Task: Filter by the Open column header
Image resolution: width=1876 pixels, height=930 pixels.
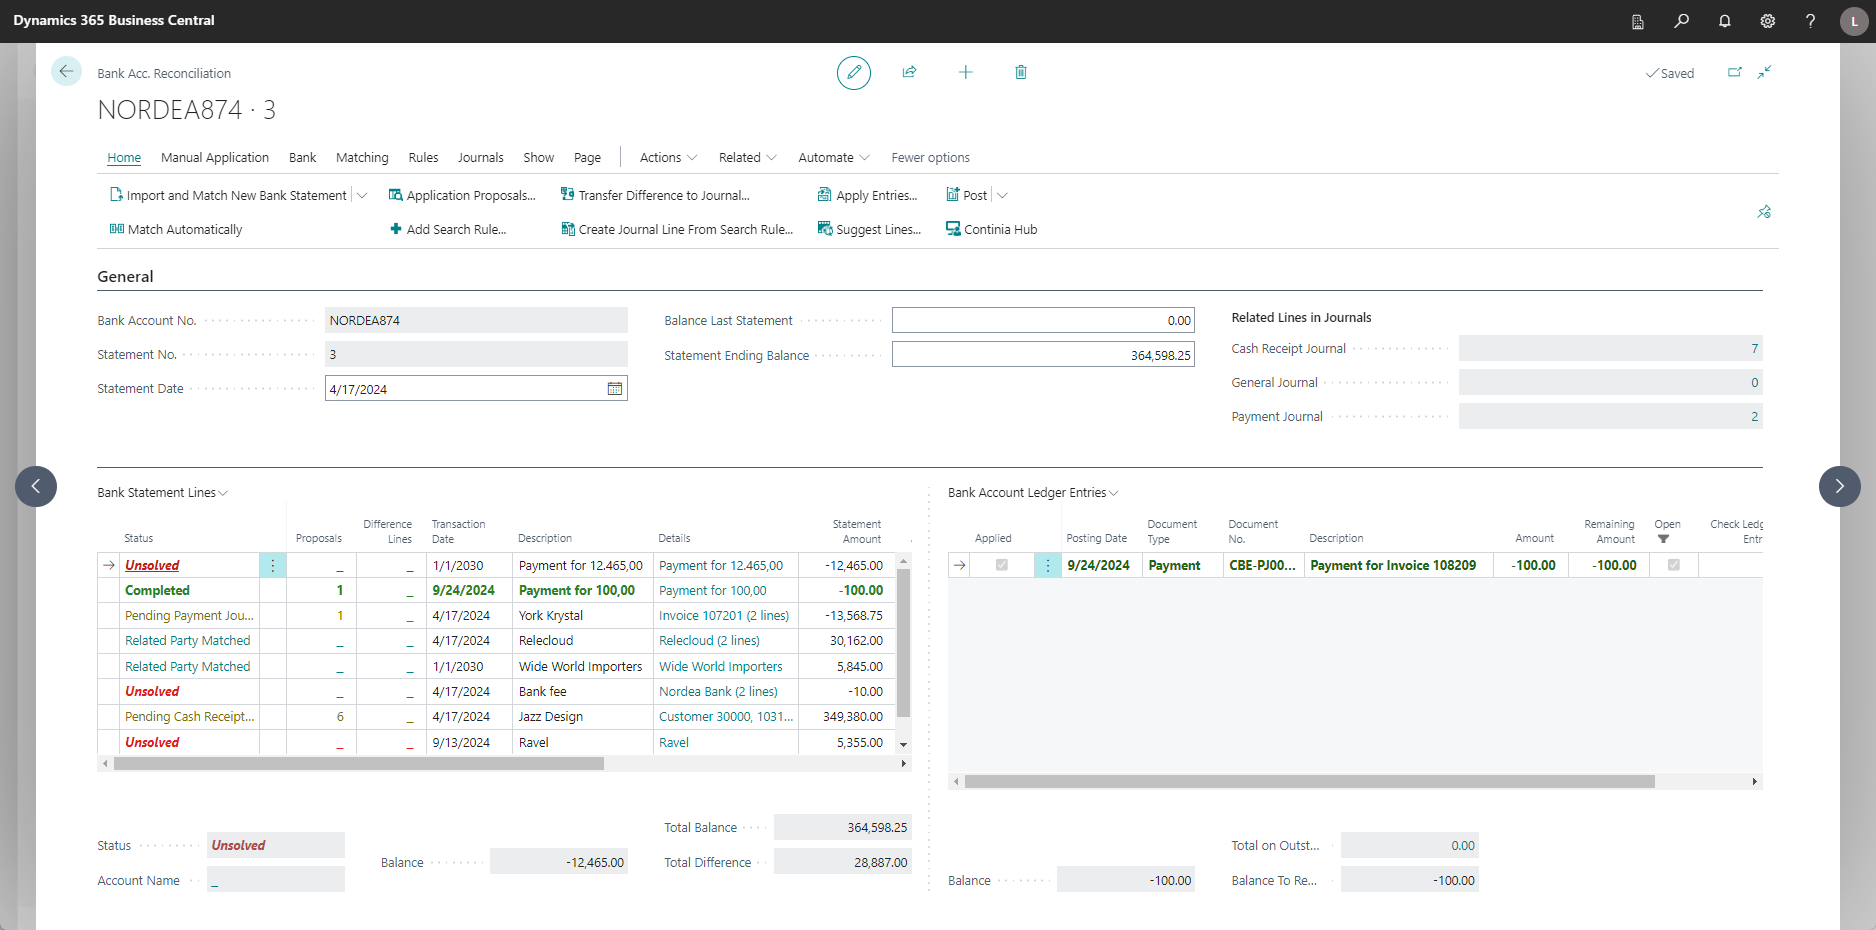Action: click(1667, 531)
